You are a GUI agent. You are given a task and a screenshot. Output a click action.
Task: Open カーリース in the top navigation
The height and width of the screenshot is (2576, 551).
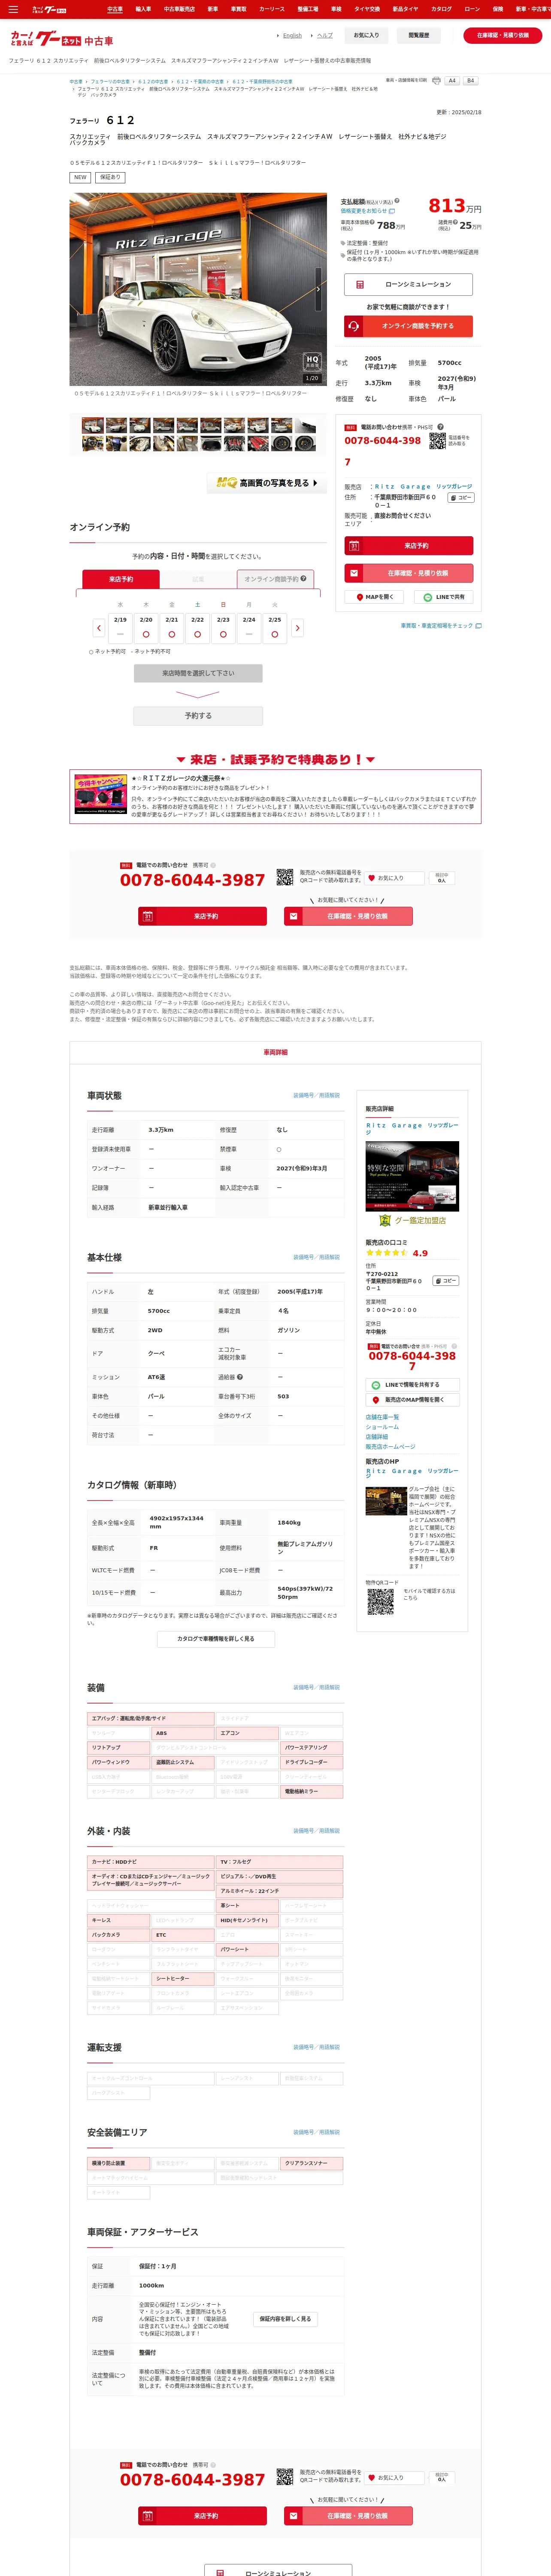point(272,9)
